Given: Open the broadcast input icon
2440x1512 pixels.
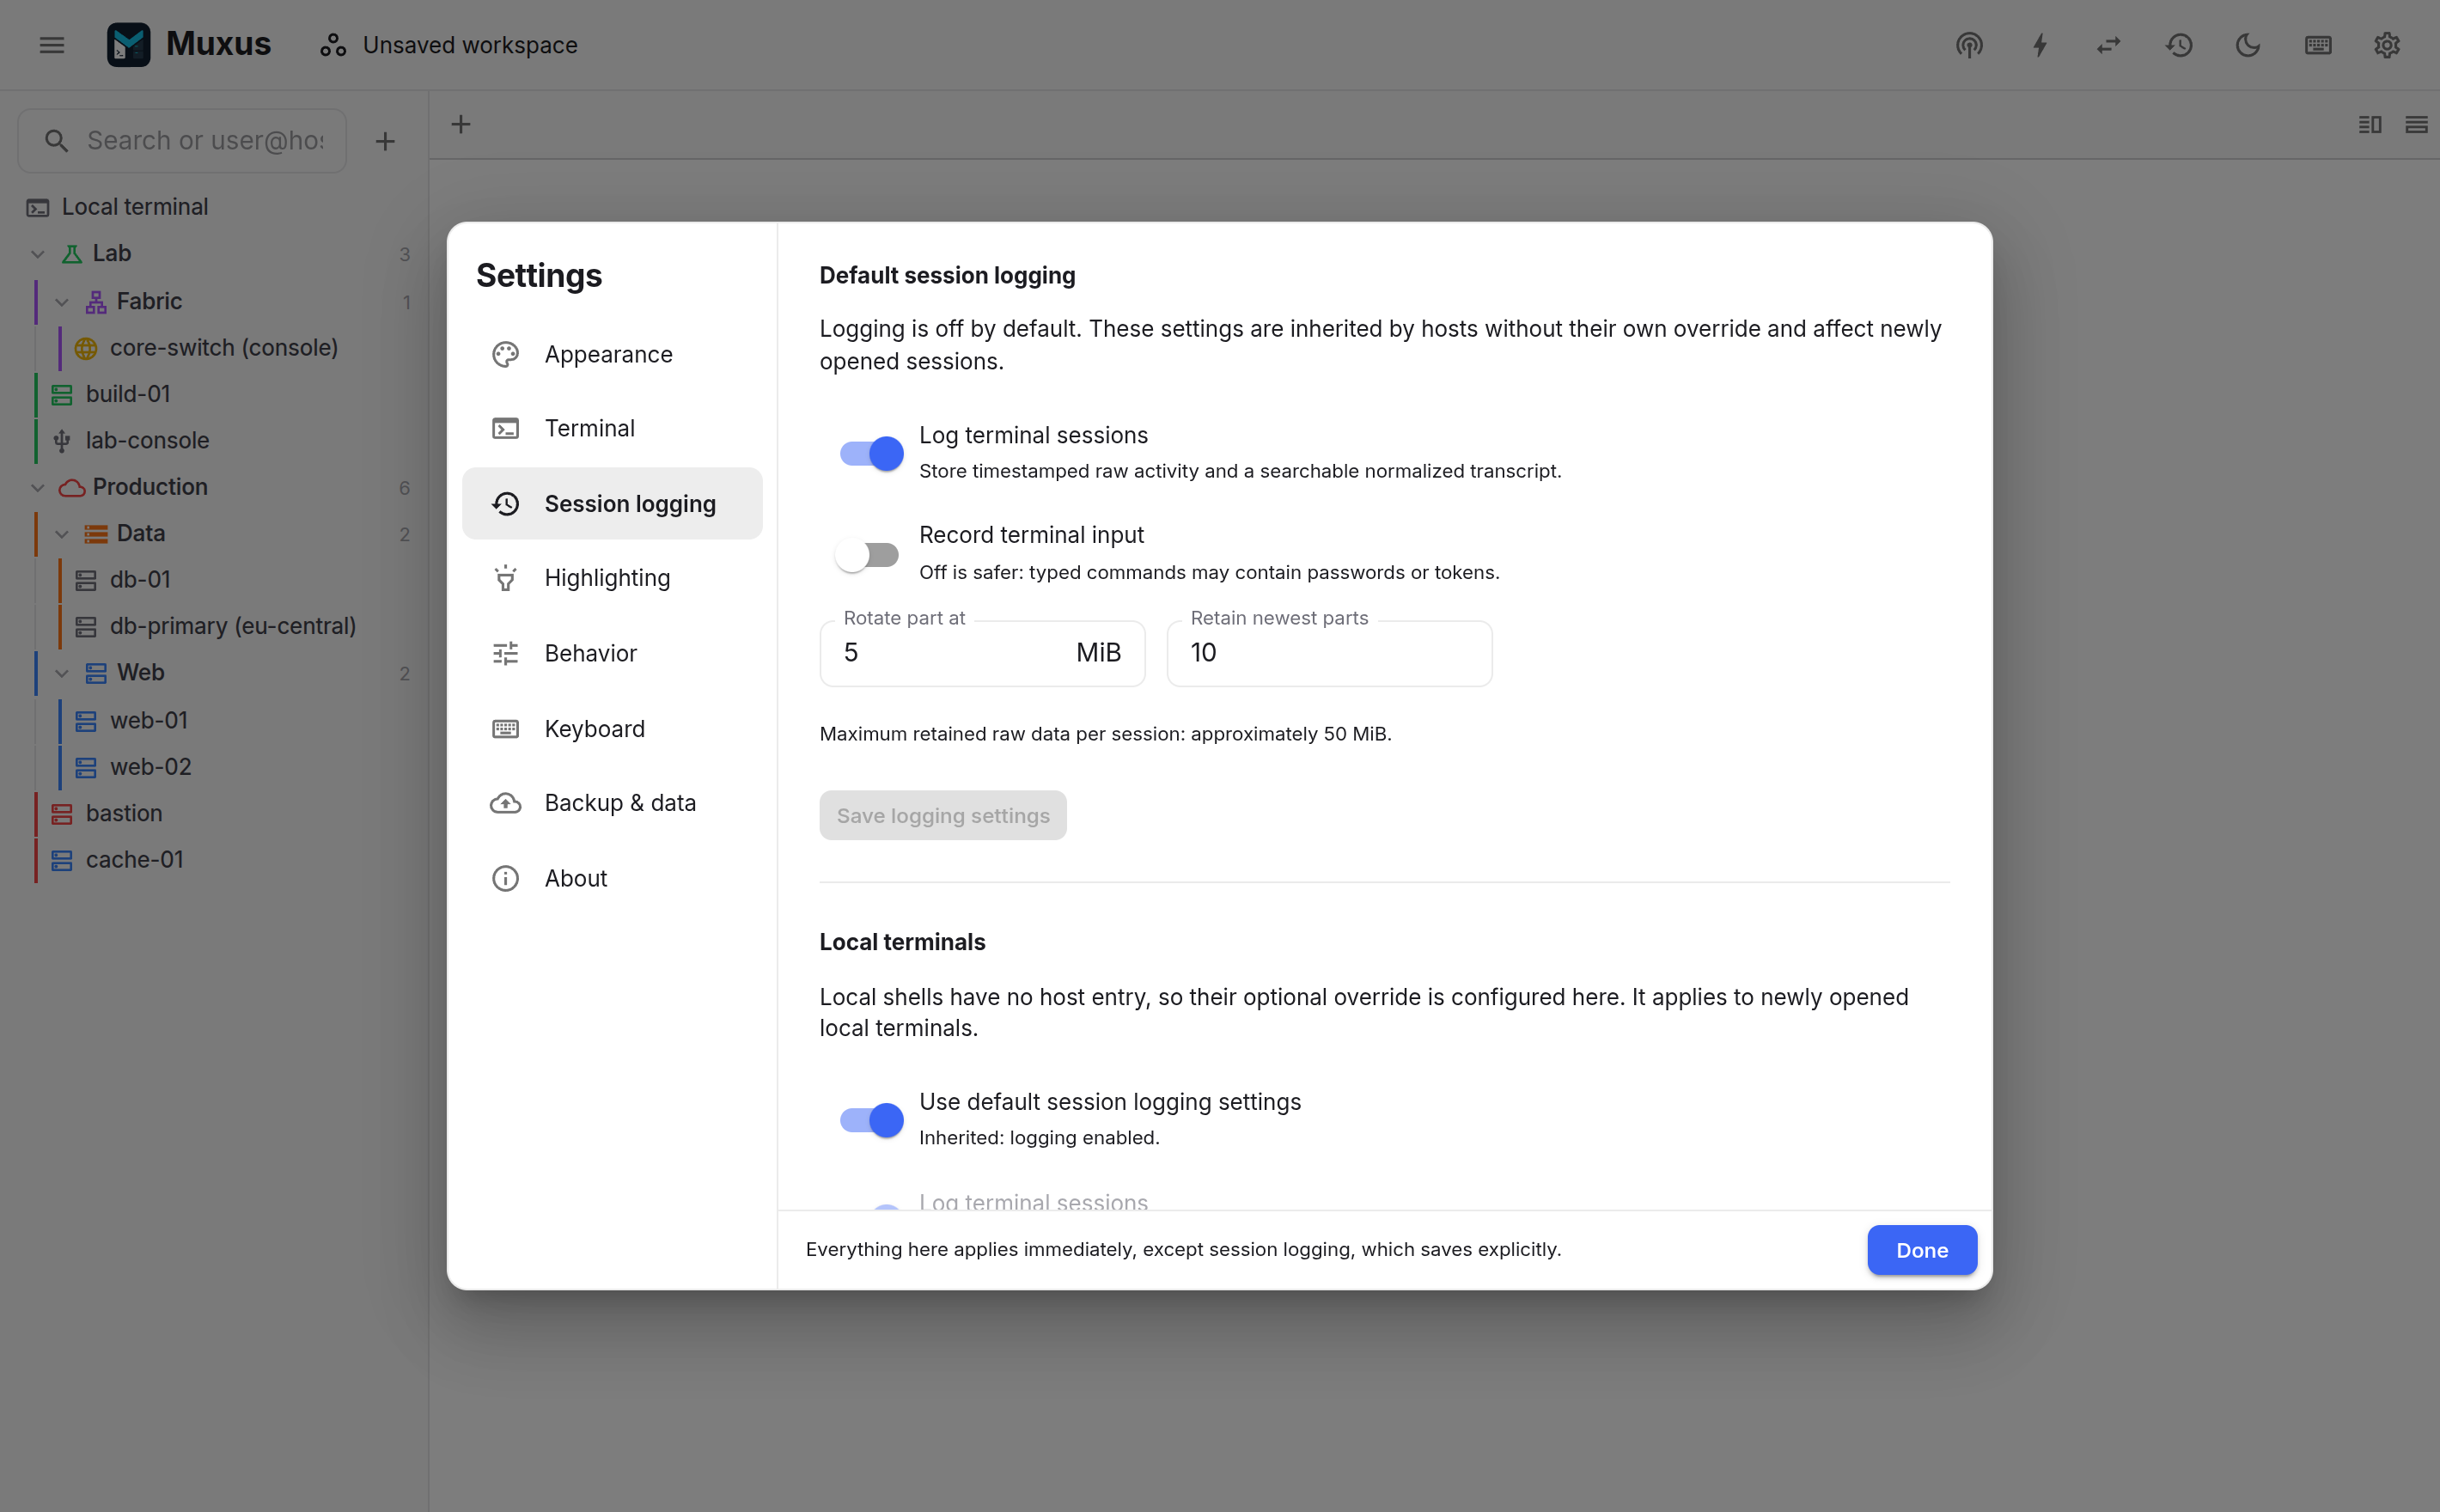Looking at the screenshot, I should coord(1969,45).
